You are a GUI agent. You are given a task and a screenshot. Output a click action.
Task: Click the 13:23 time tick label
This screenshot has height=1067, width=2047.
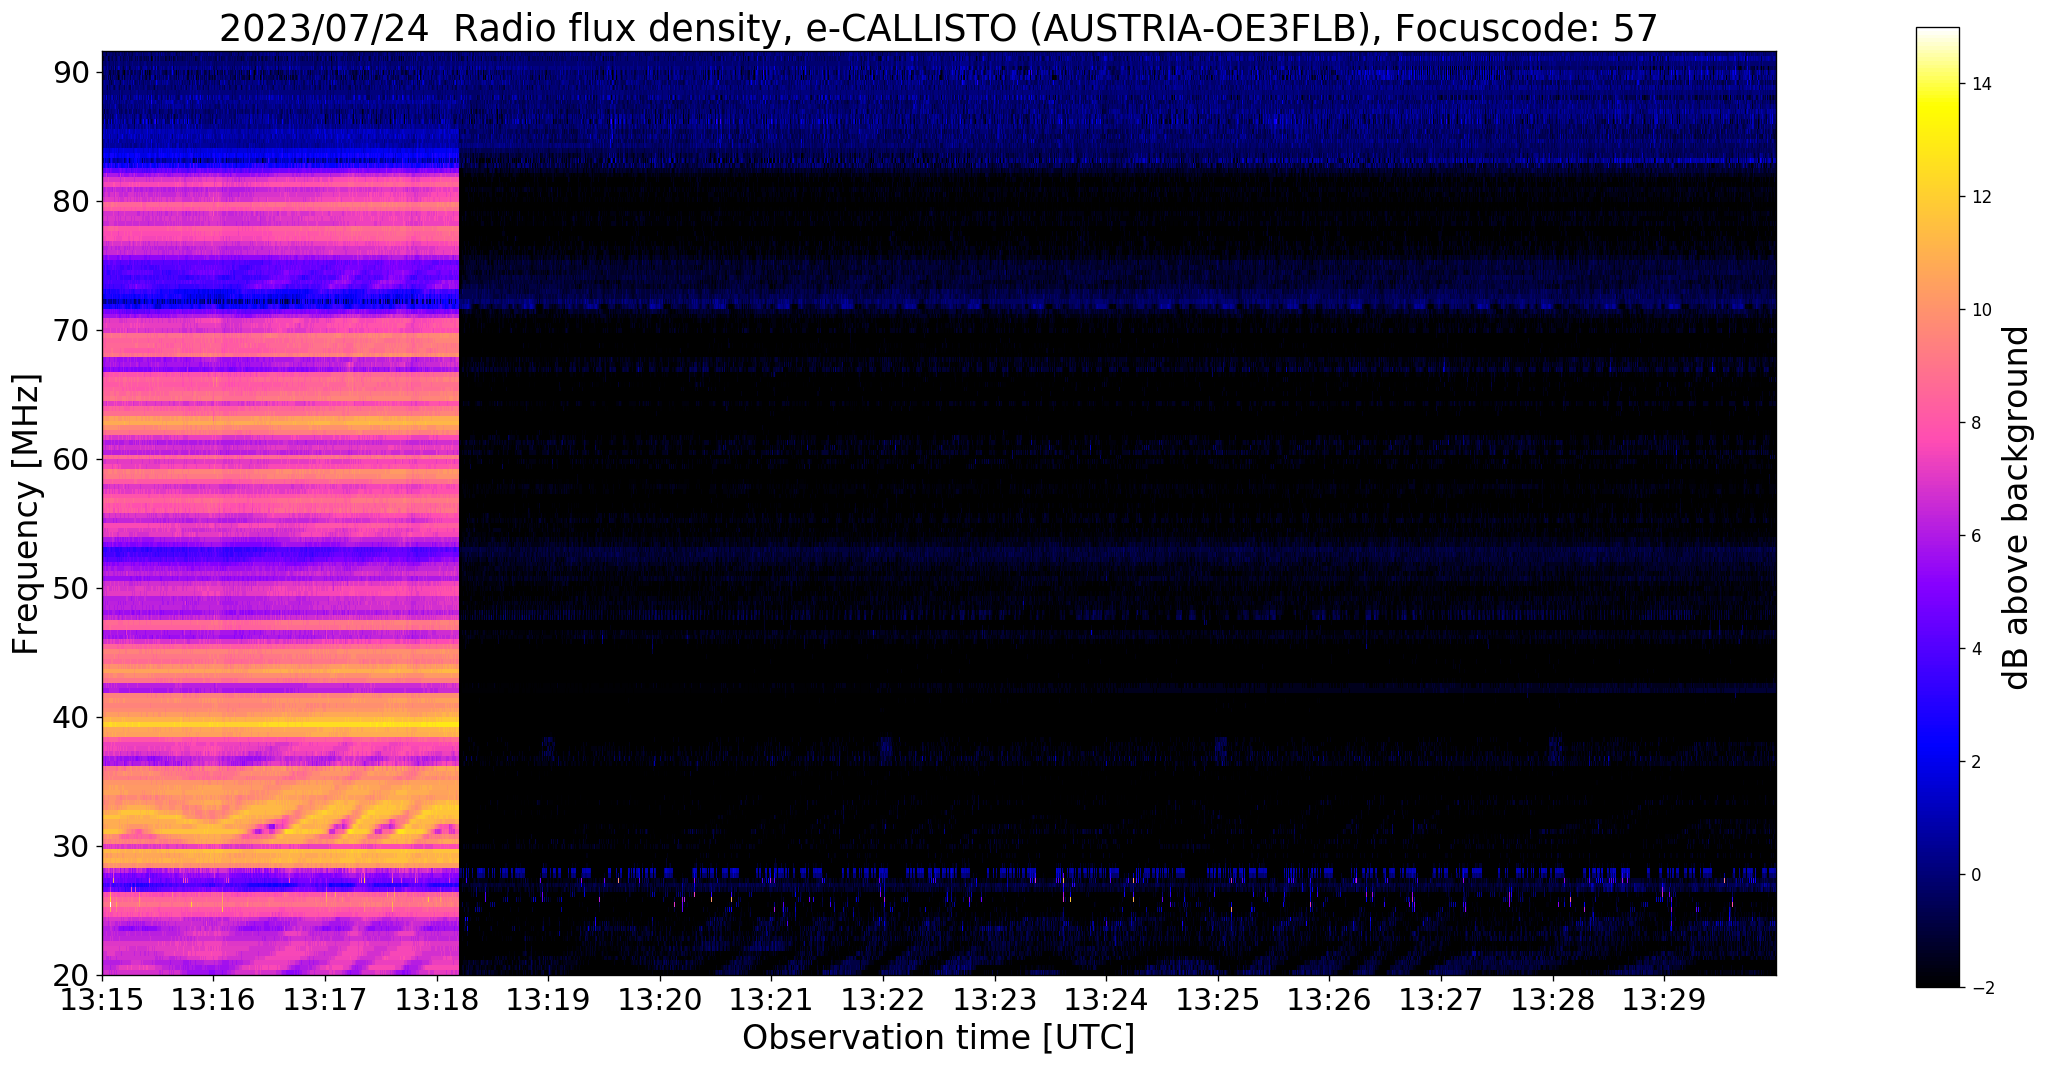point(995,1000)
